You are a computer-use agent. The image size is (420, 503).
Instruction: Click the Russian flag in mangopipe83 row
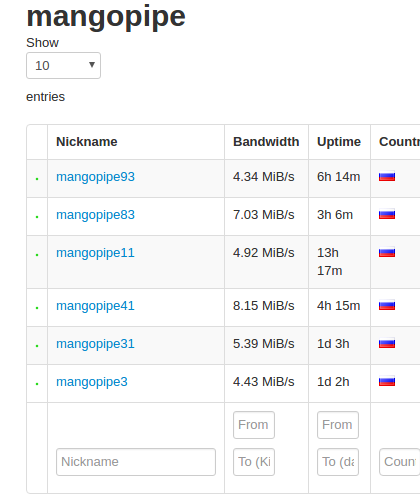pyautogui.click(x=387, y=214)
